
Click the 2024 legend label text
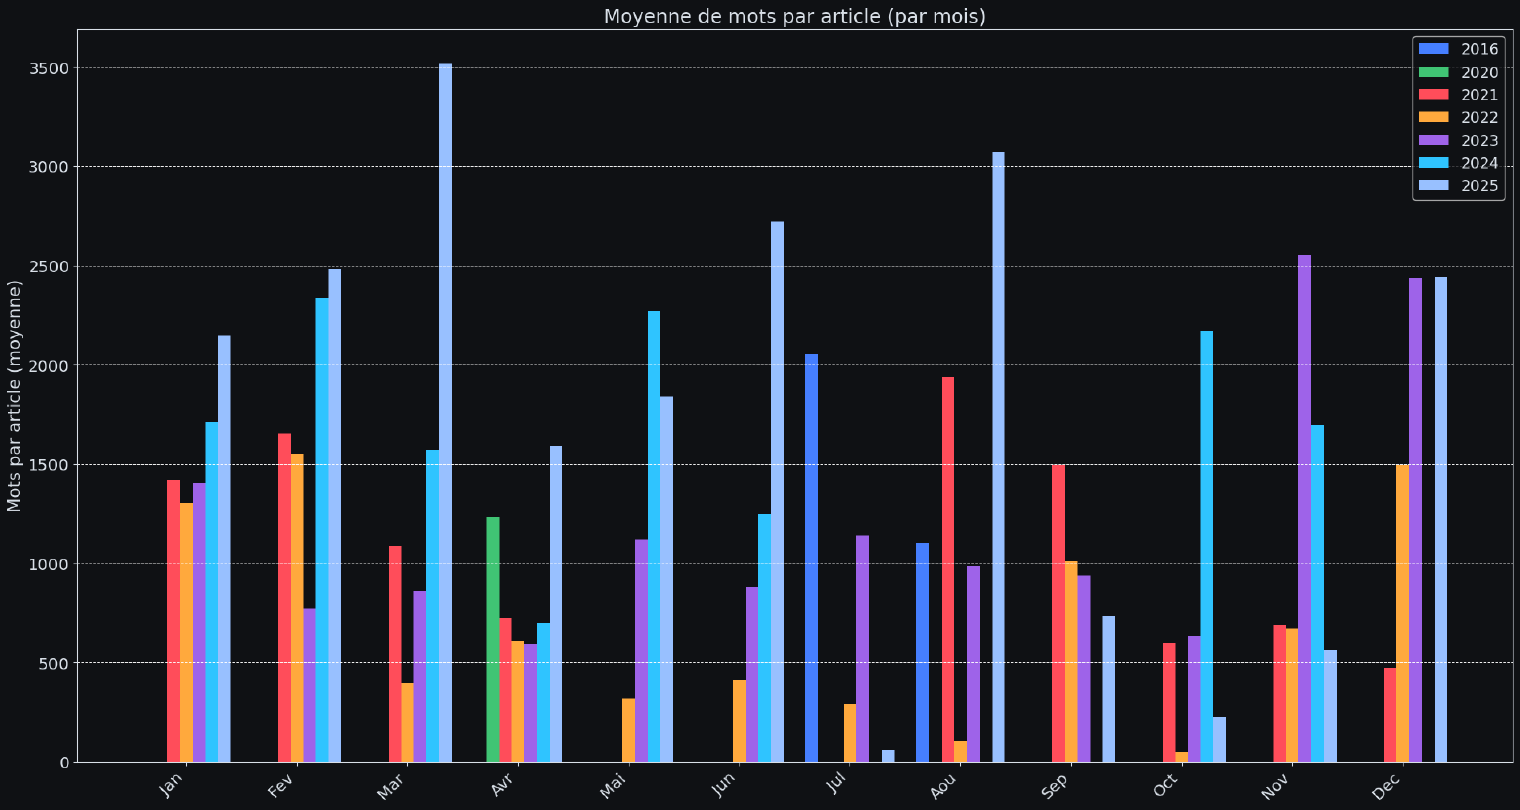coord(1479,164)
